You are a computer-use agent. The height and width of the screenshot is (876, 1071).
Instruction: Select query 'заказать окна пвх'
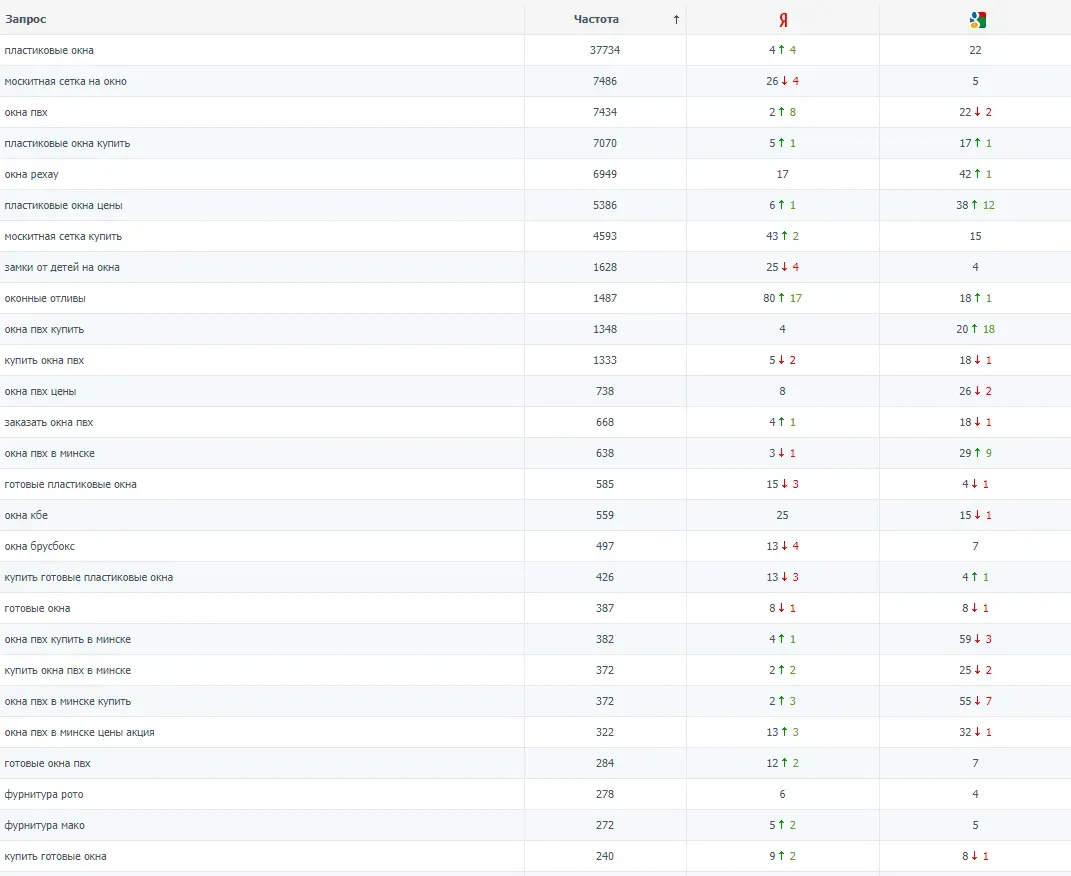[48, 423]
